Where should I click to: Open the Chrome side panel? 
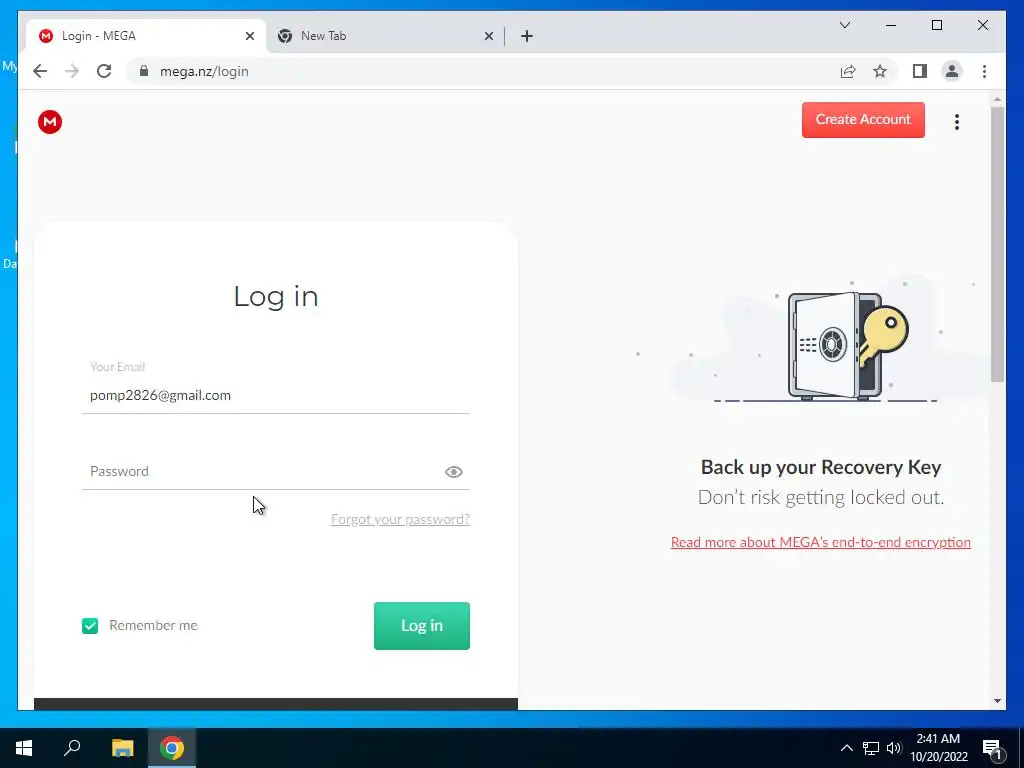pos(920,71)
